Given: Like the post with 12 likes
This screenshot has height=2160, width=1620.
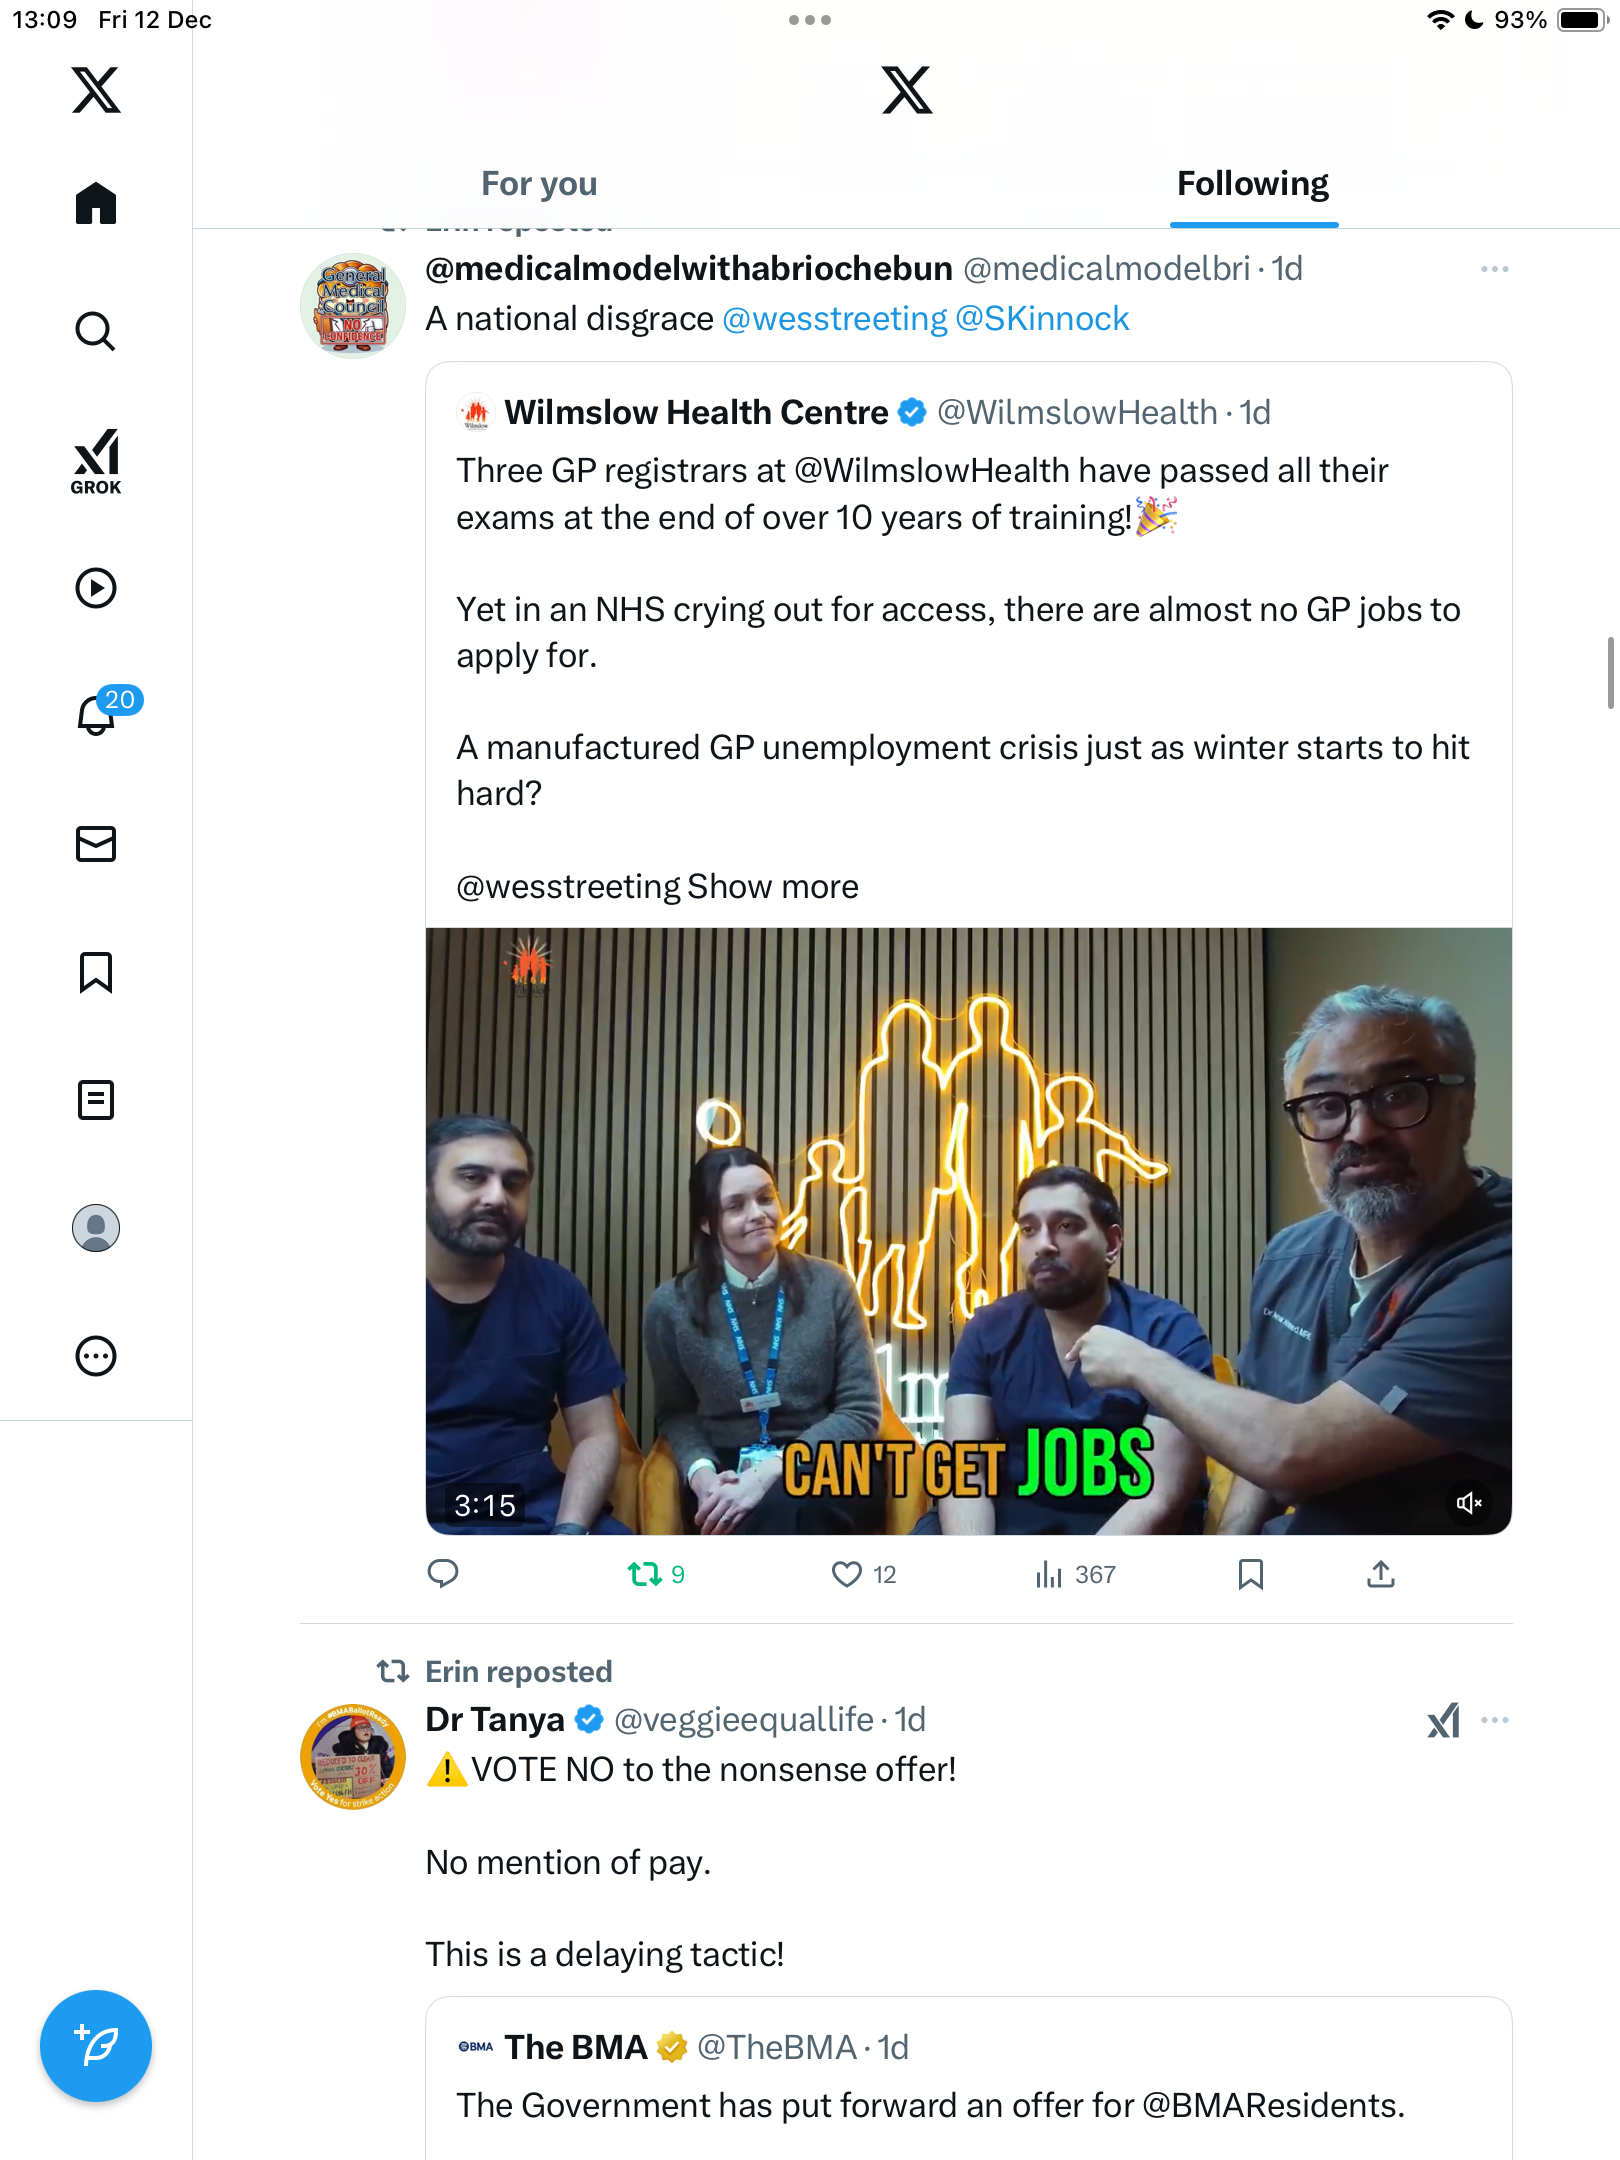Looking at the screenshot, I should [x=847, y=1575].
